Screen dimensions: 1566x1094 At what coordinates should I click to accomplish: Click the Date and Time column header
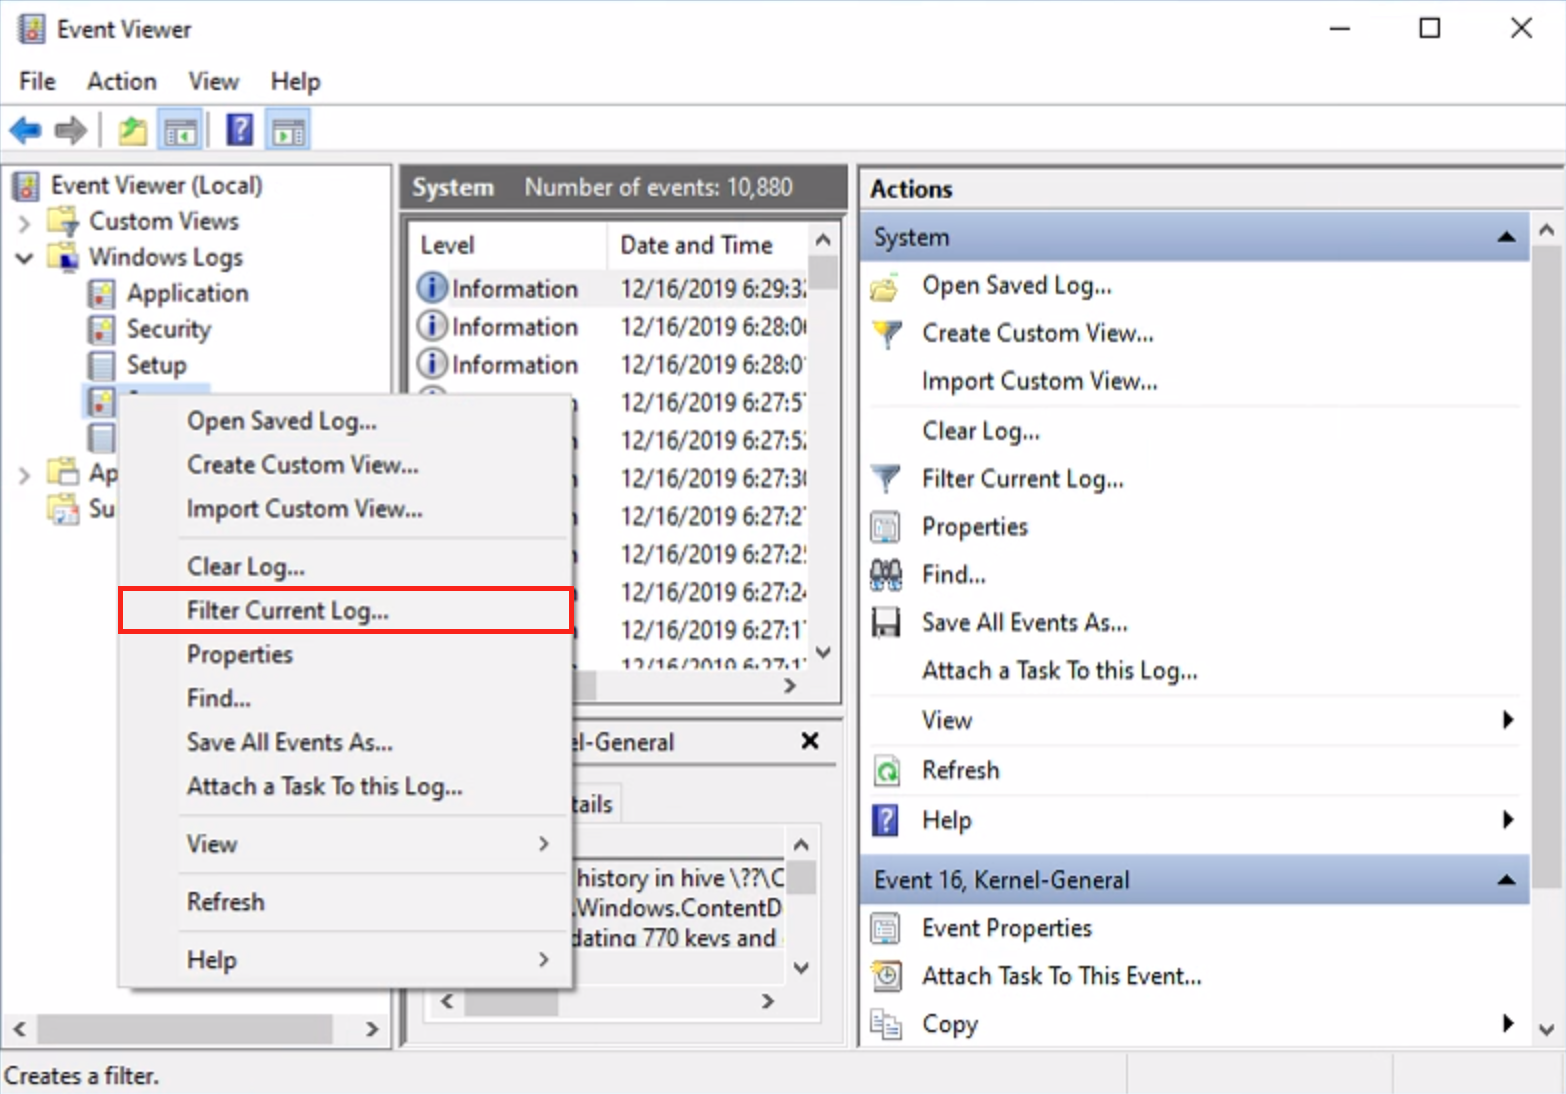696,245
